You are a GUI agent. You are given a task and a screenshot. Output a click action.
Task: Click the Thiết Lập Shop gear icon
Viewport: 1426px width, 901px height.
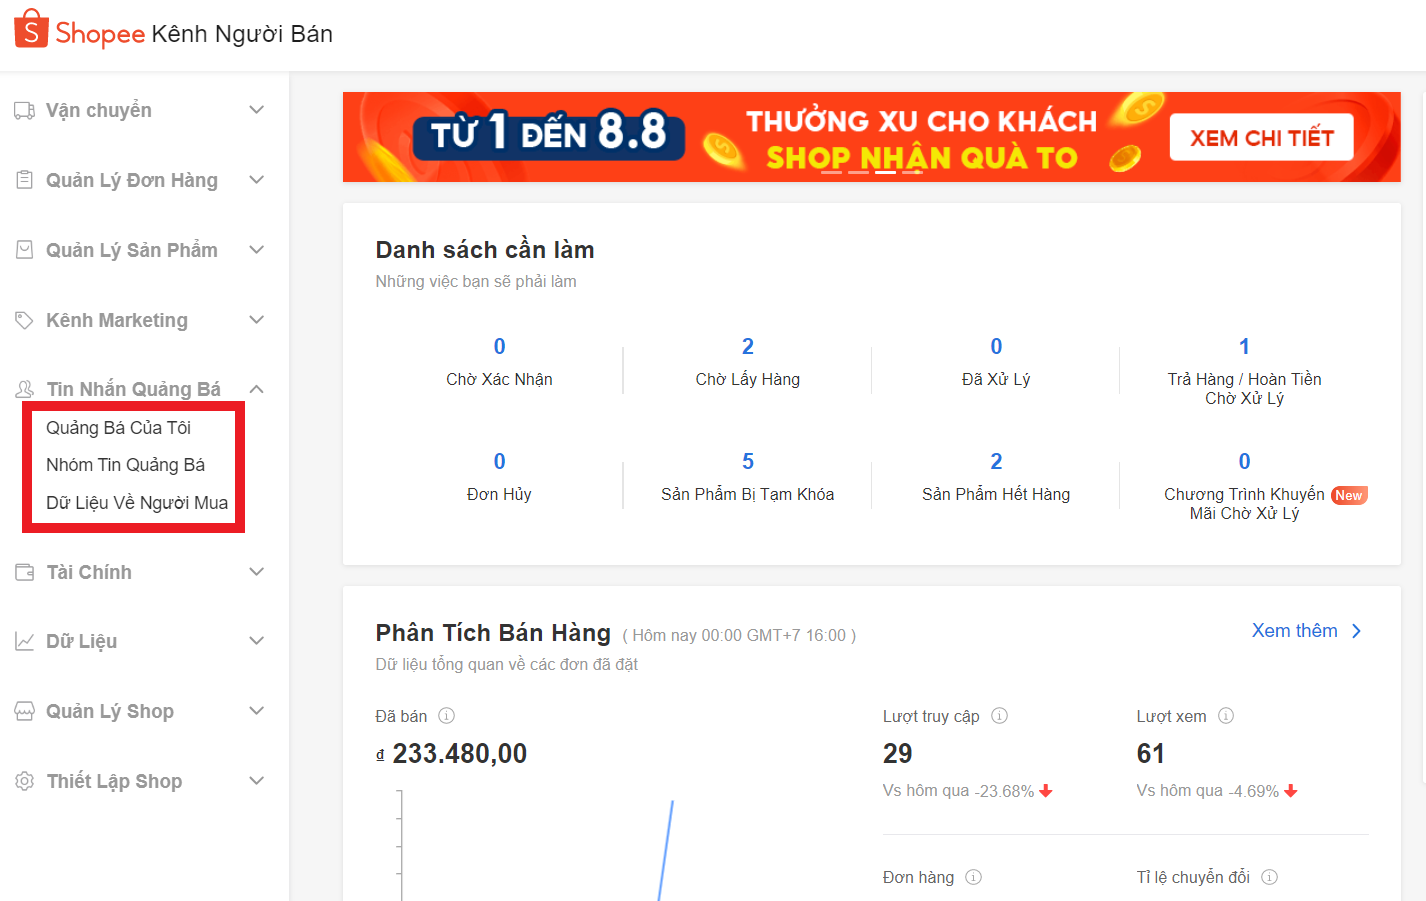tap(24, 781)
